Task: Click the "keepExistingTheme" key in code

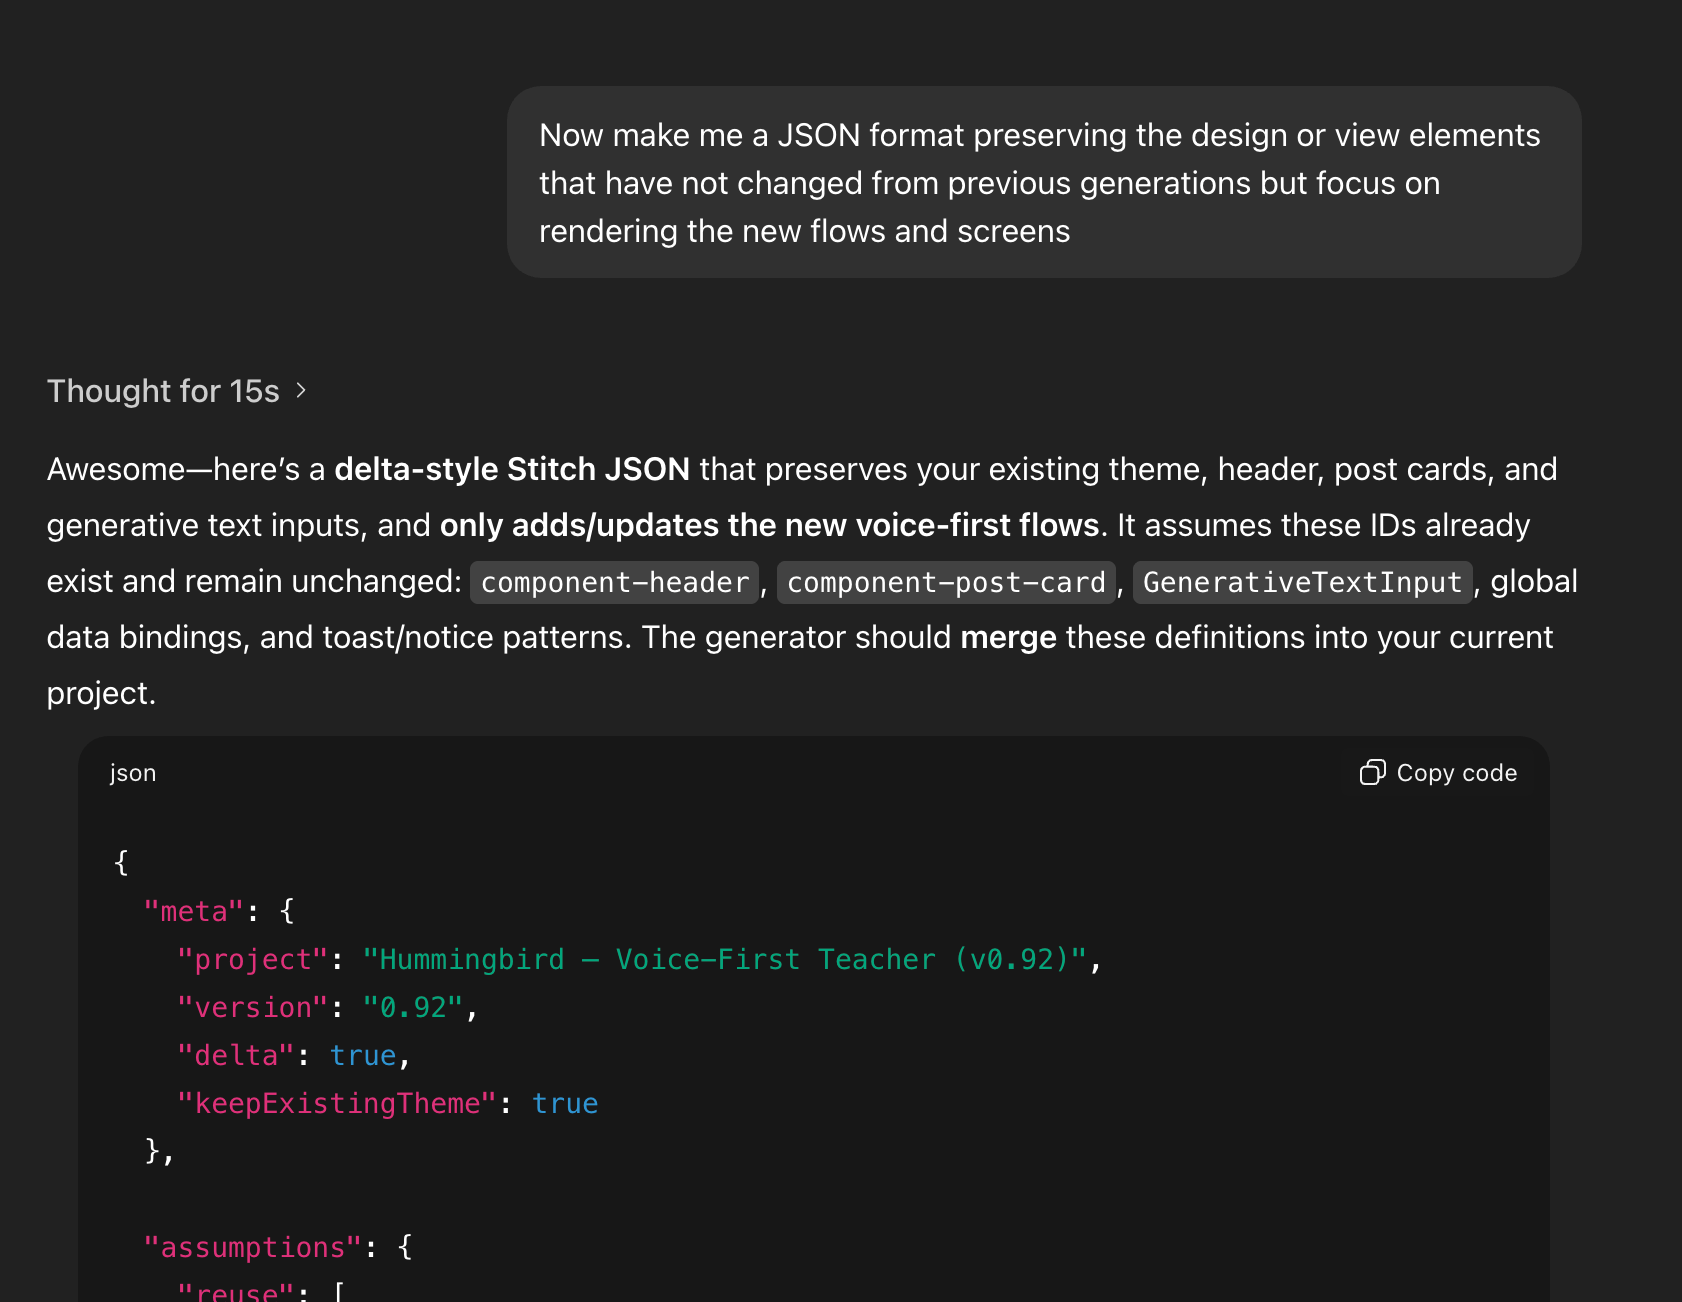Action: (336, 1103)
